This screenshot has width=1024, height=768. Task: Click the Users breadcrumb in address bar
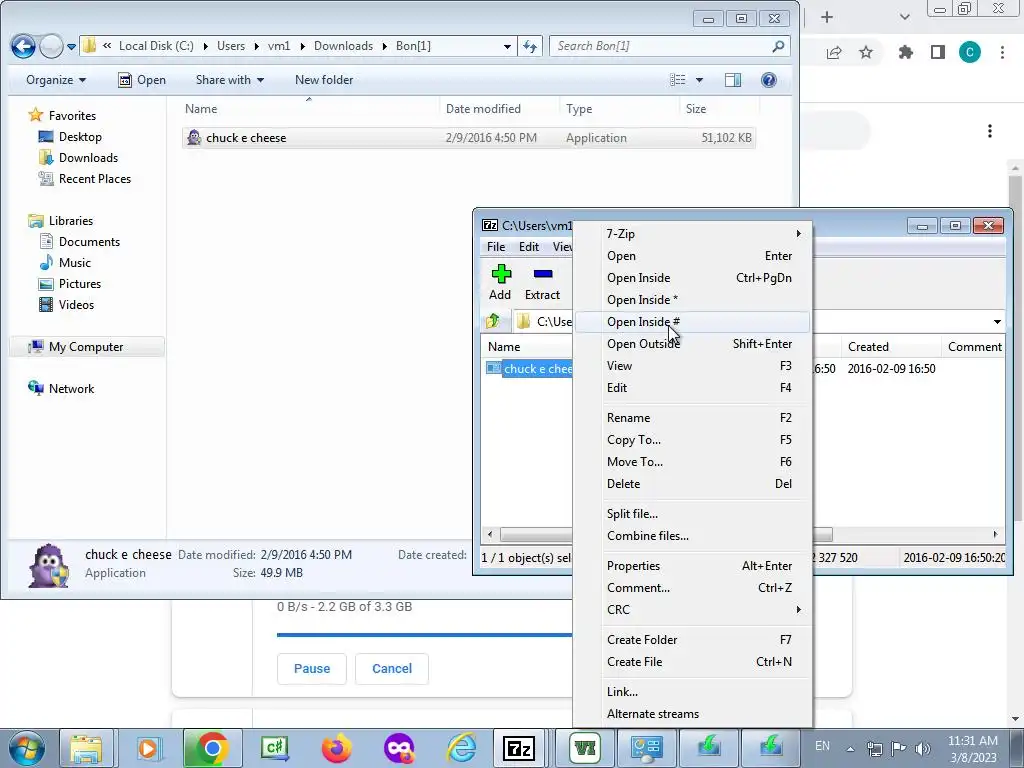[231, 46]
